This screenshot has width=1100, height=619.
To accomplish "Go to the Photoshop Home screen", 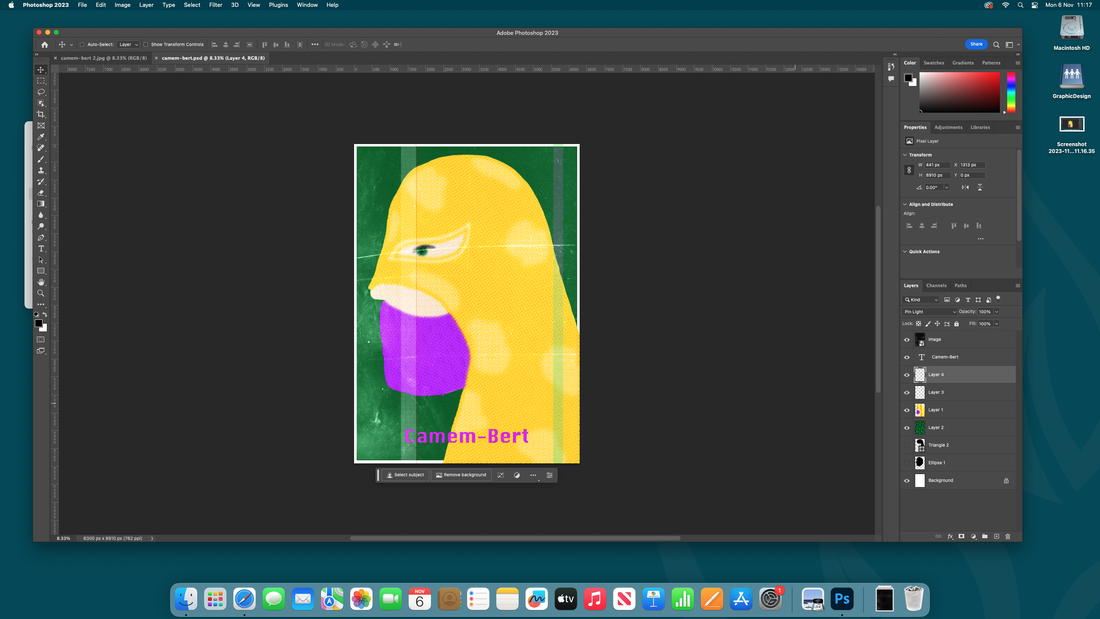I will click(x=44, y=44).
